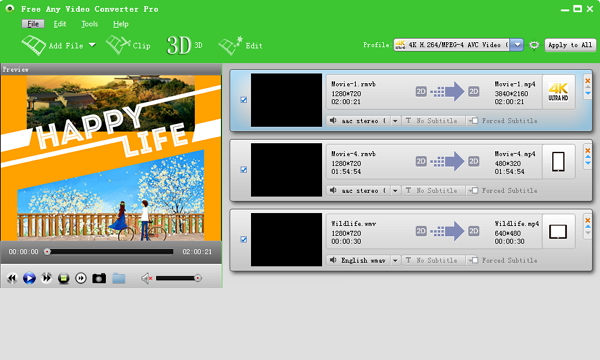Click the conversion arrow in Movie-1 row

point(447,91)
